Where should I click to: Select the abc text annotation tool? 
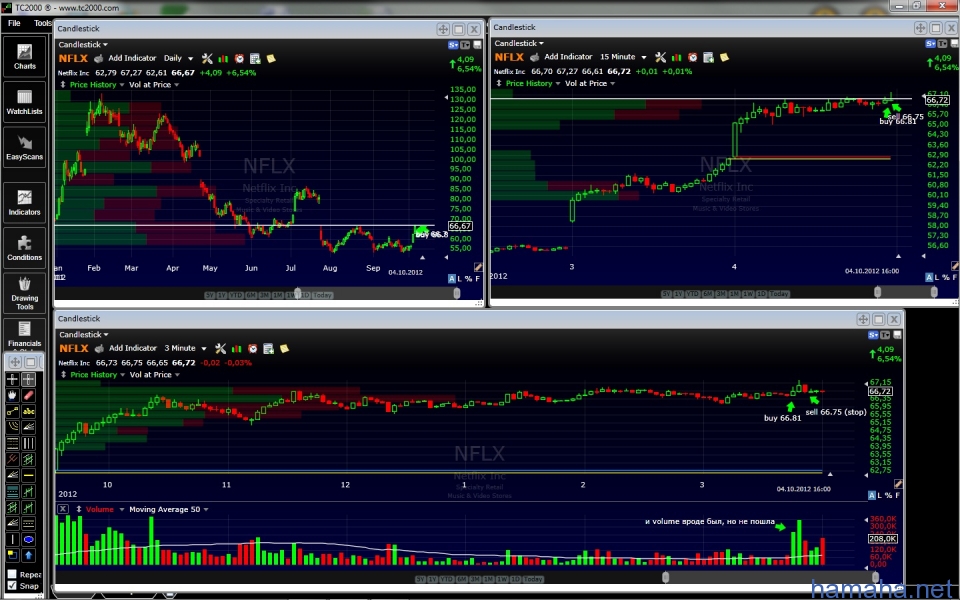[28, 411]
